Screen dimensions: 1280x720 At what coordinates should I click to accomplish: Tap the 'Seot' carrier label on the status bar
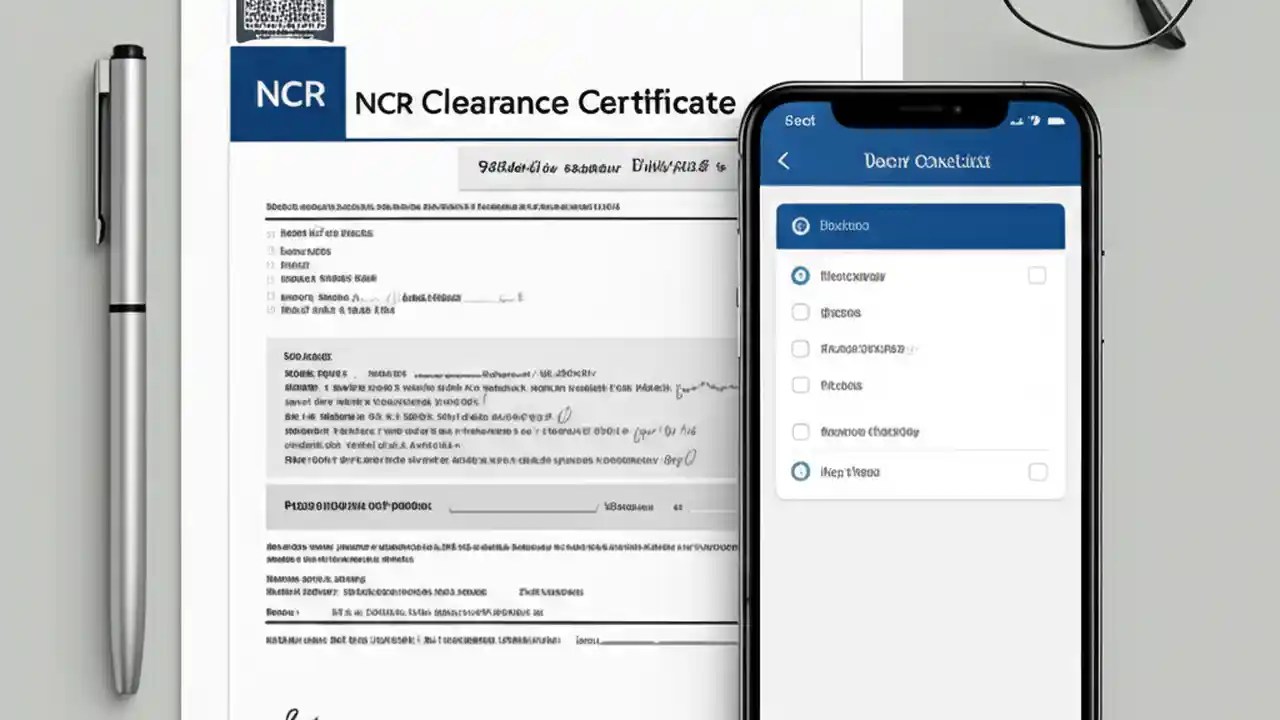[x=799, y=120]
